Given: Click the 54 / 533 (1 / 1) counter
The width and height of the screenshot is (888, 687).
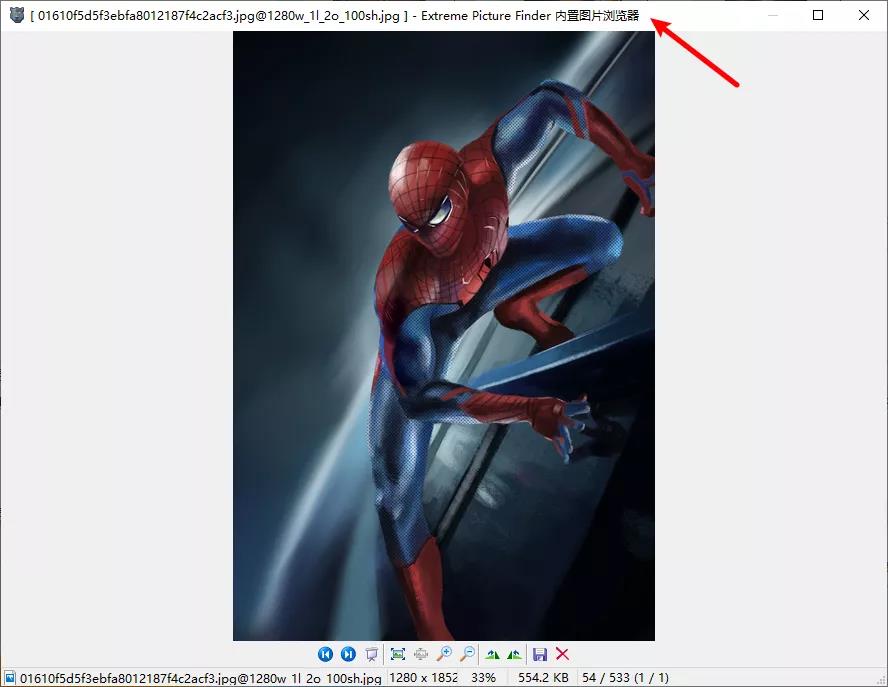Looking at the screenshot, I should 625,678.
